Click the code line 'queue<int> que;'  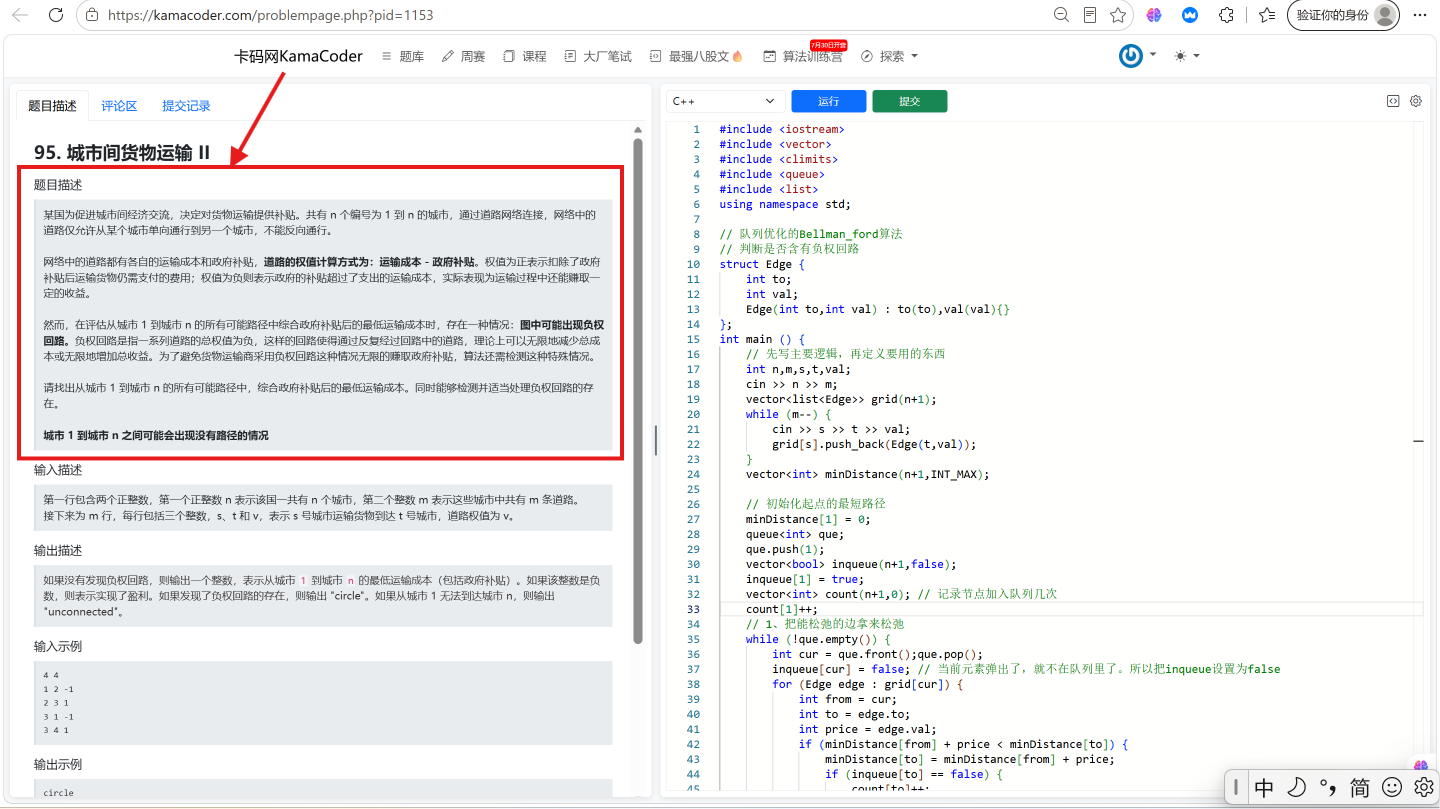[x=795, y=534]
